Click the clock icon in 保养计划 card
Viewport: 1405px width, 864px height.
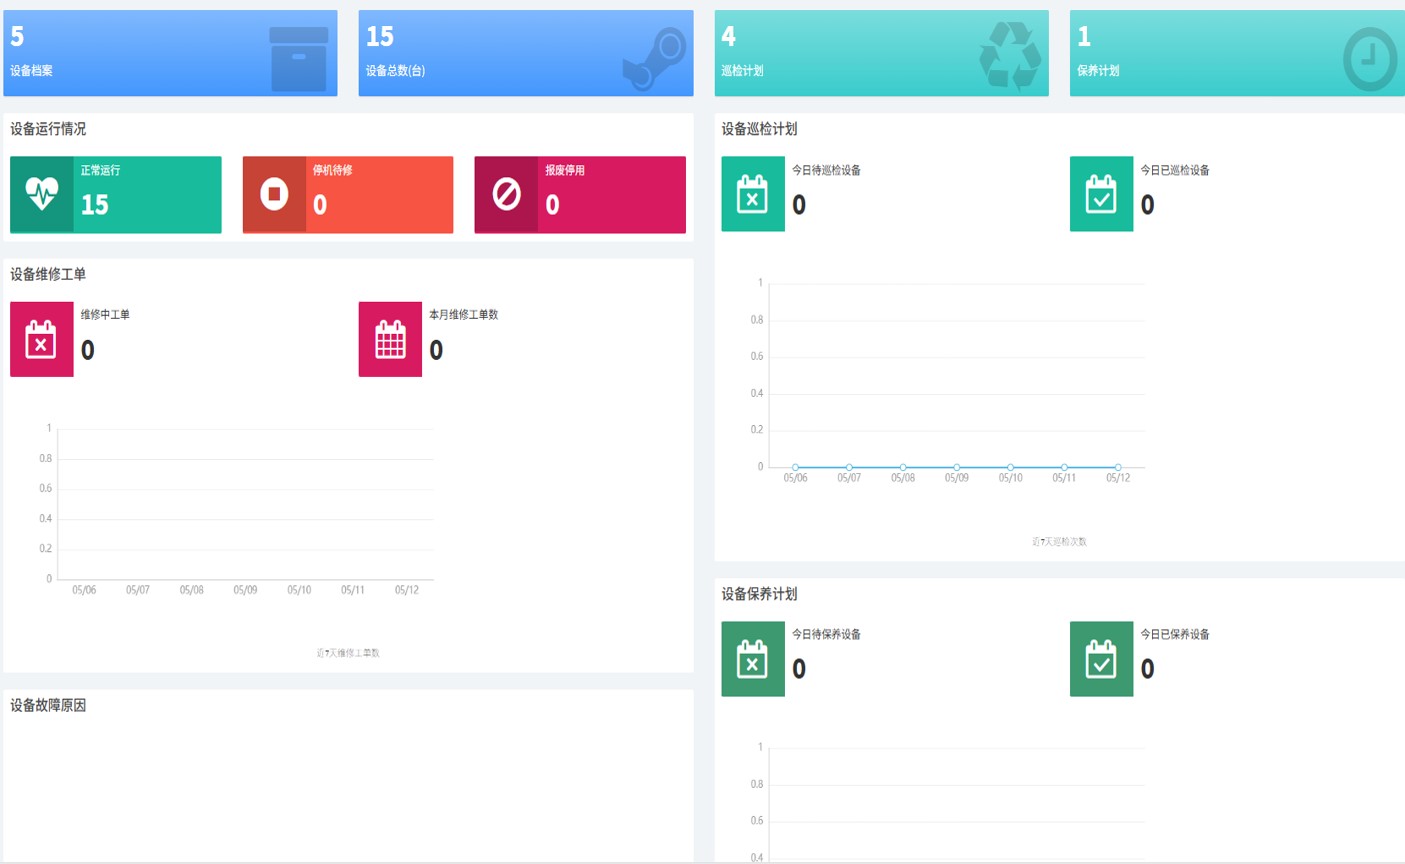(x=1369, y=60)
